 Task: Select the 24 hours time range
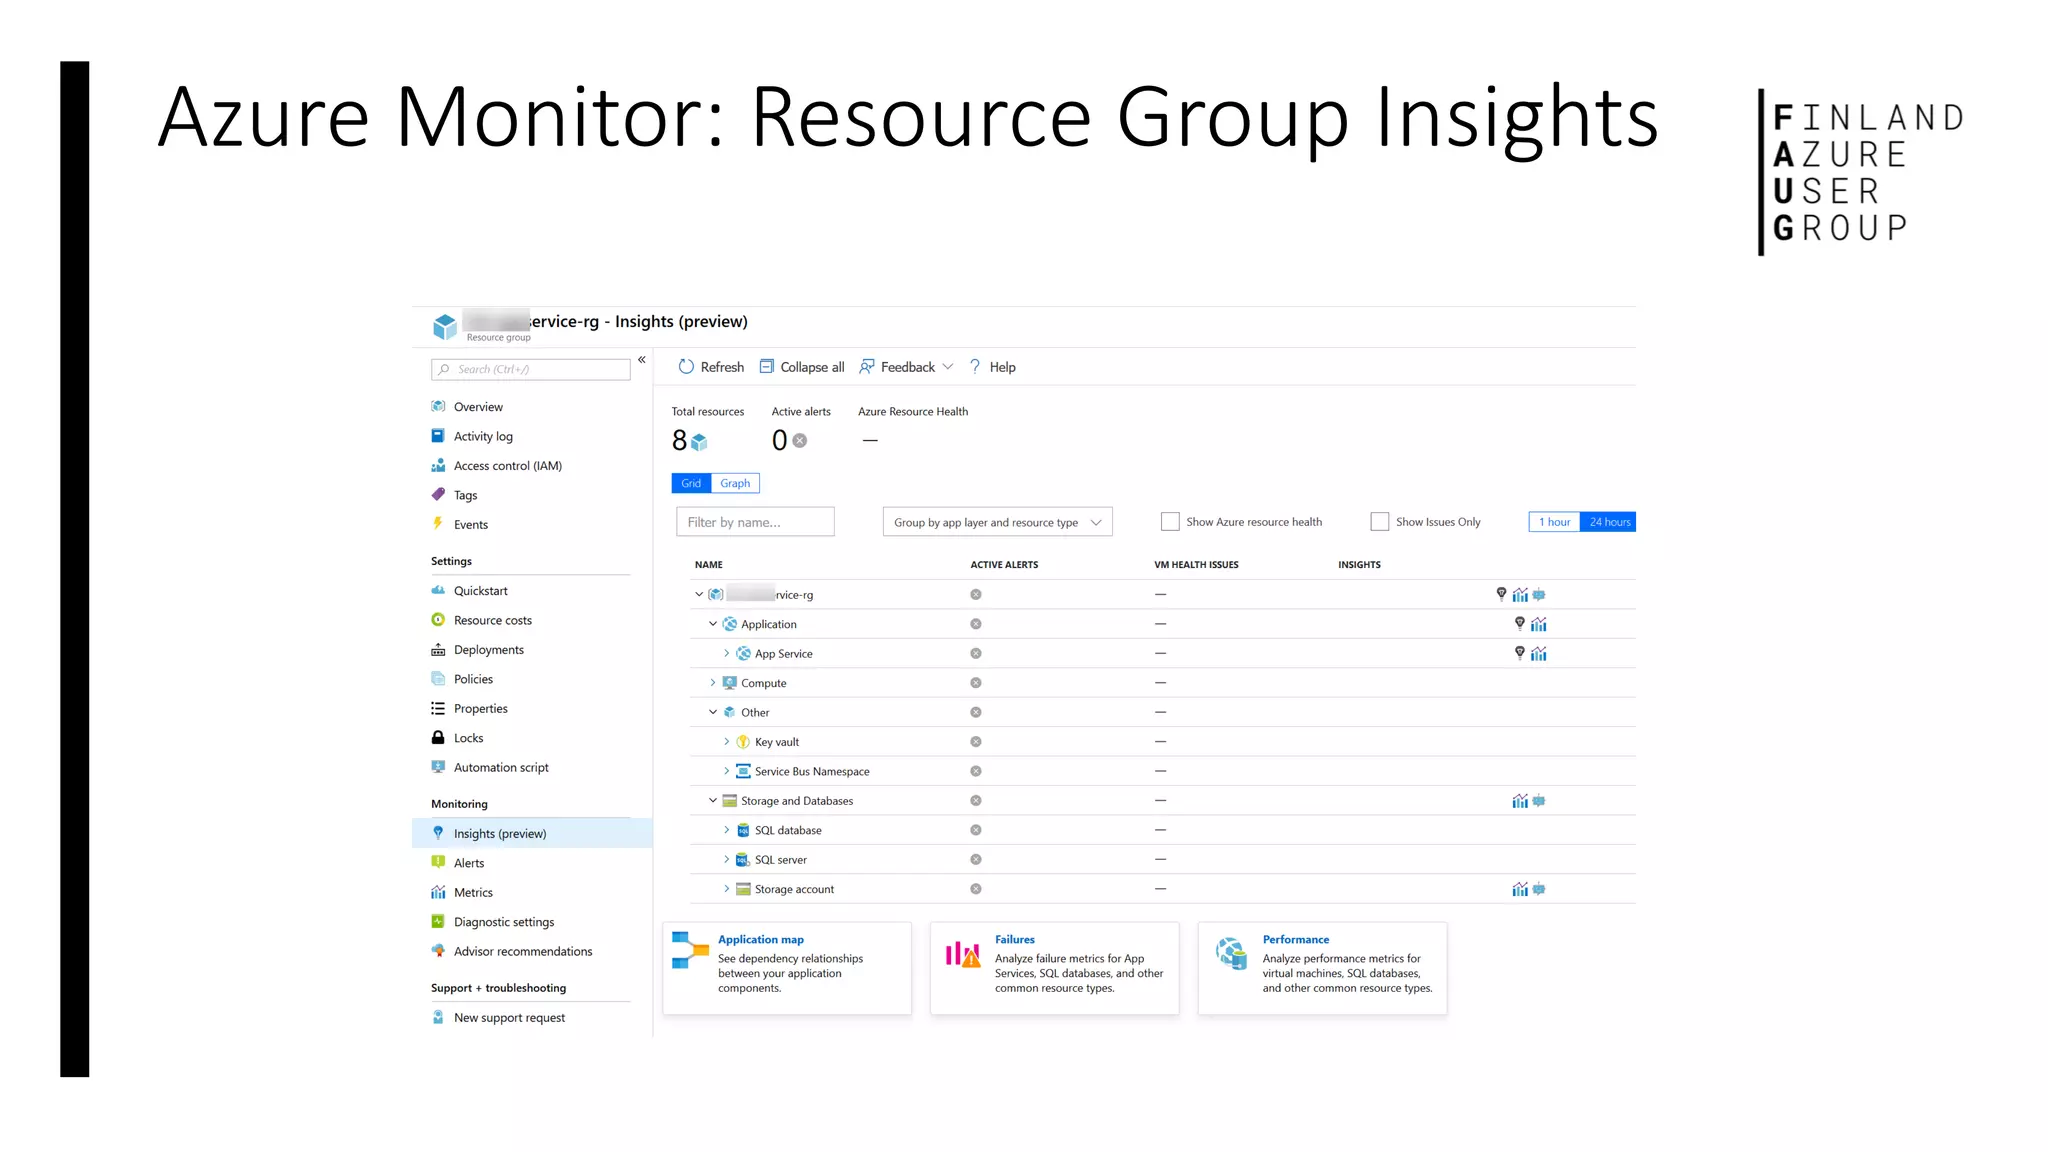click(1609, 521)
